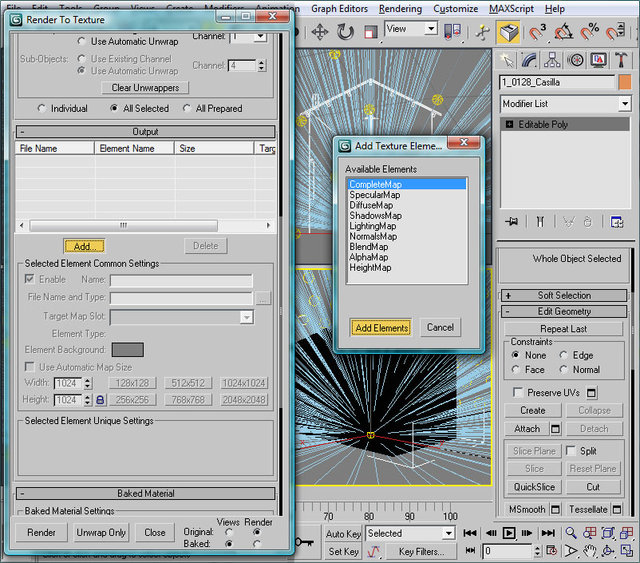
Task: Select NormalsMap in Available Elements list
Action: click(x=373, y=236)
